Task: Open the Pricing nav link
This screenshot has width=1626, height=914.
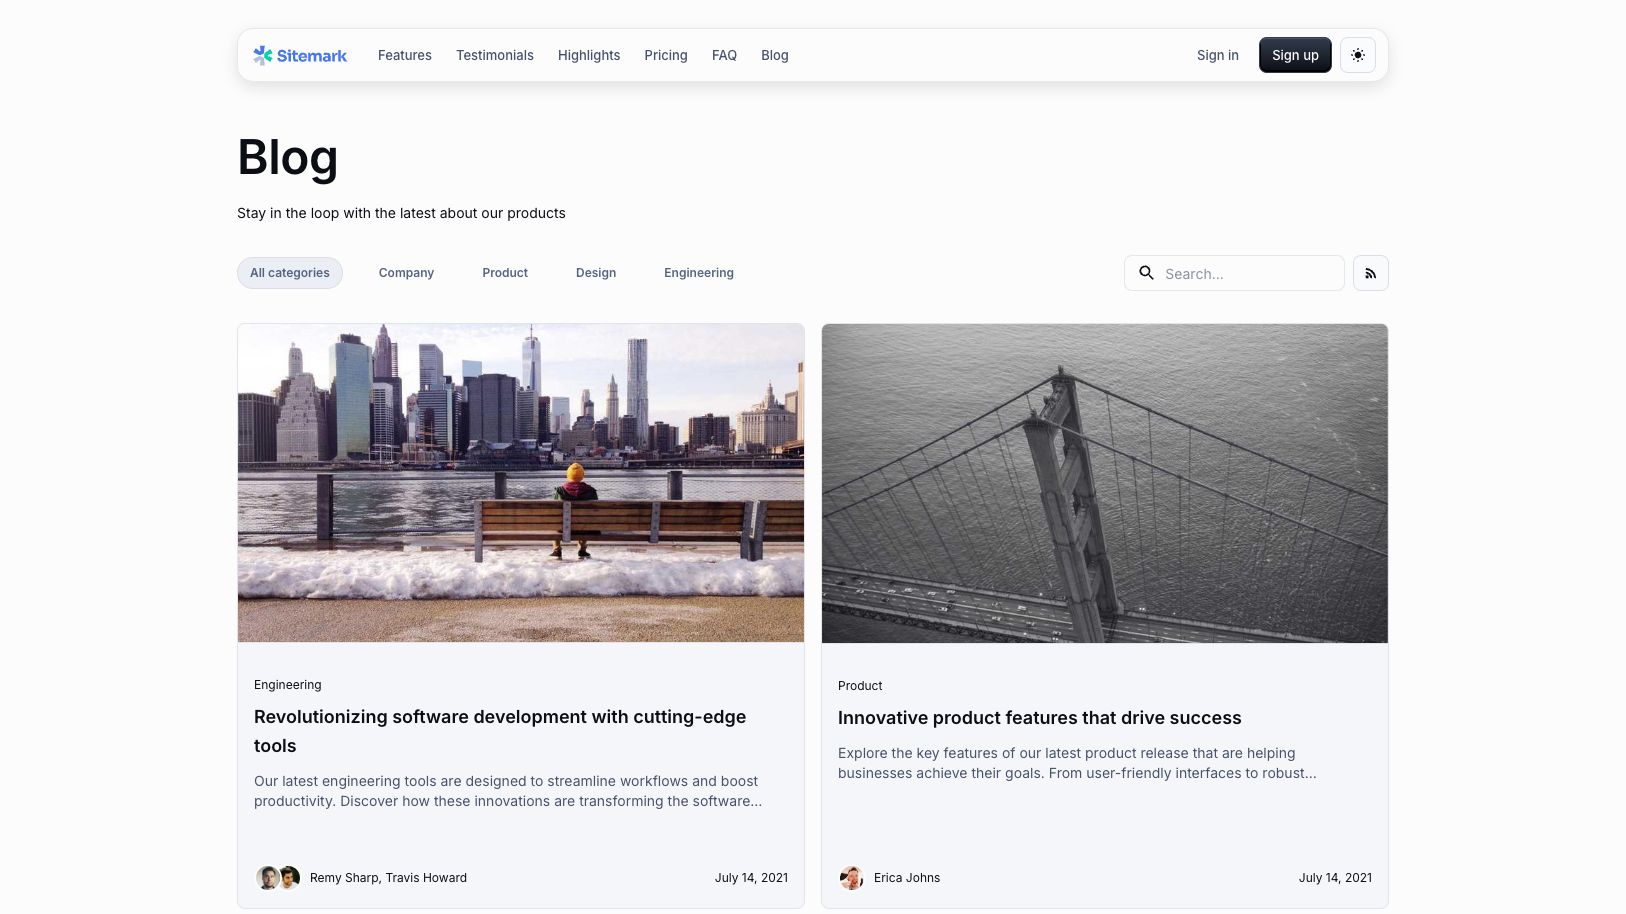Action: (666, 56)
